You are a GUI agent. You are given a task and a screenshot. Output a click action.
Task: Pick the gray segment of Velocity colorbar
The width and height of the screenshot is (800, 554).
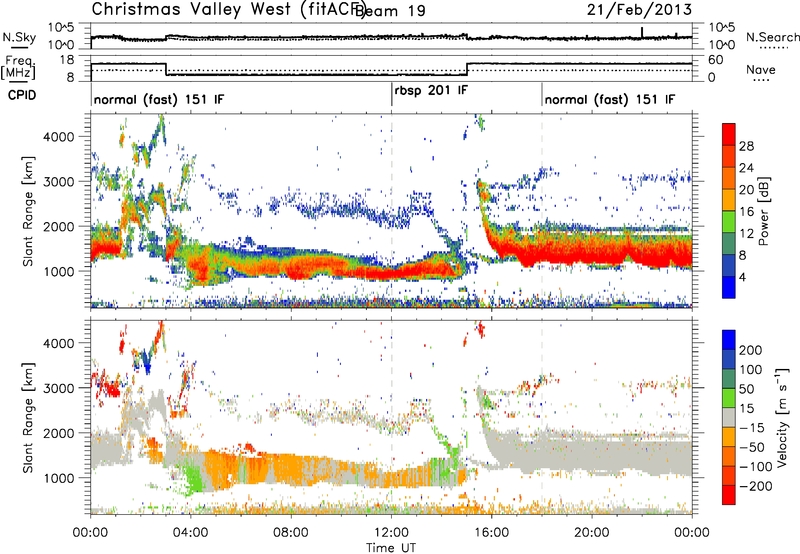(x=729, y=417)
